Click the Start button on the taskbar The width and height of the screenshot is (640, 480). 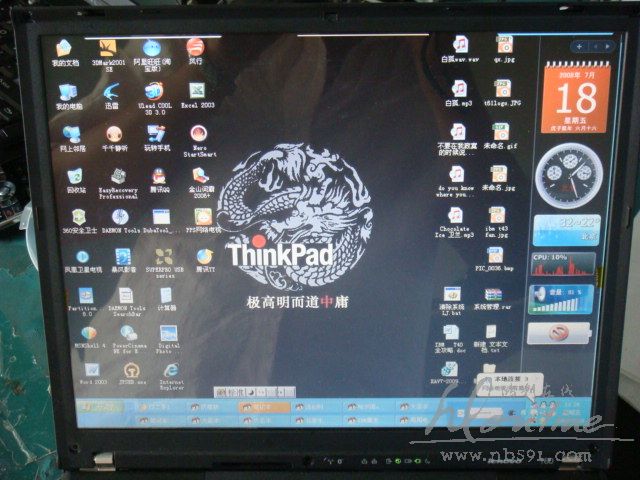[x=95, y=406]
